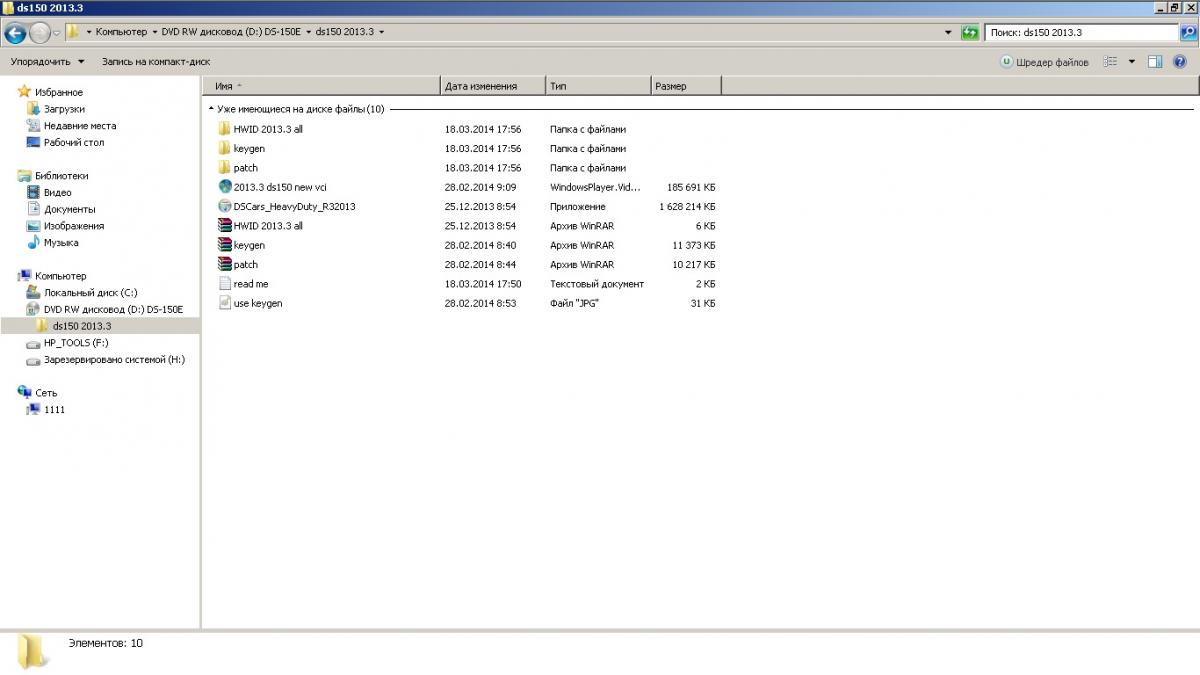Open the recent pages dropdown beside Forward
Screen dimensions: 1200x675
(x=57, y=33)
